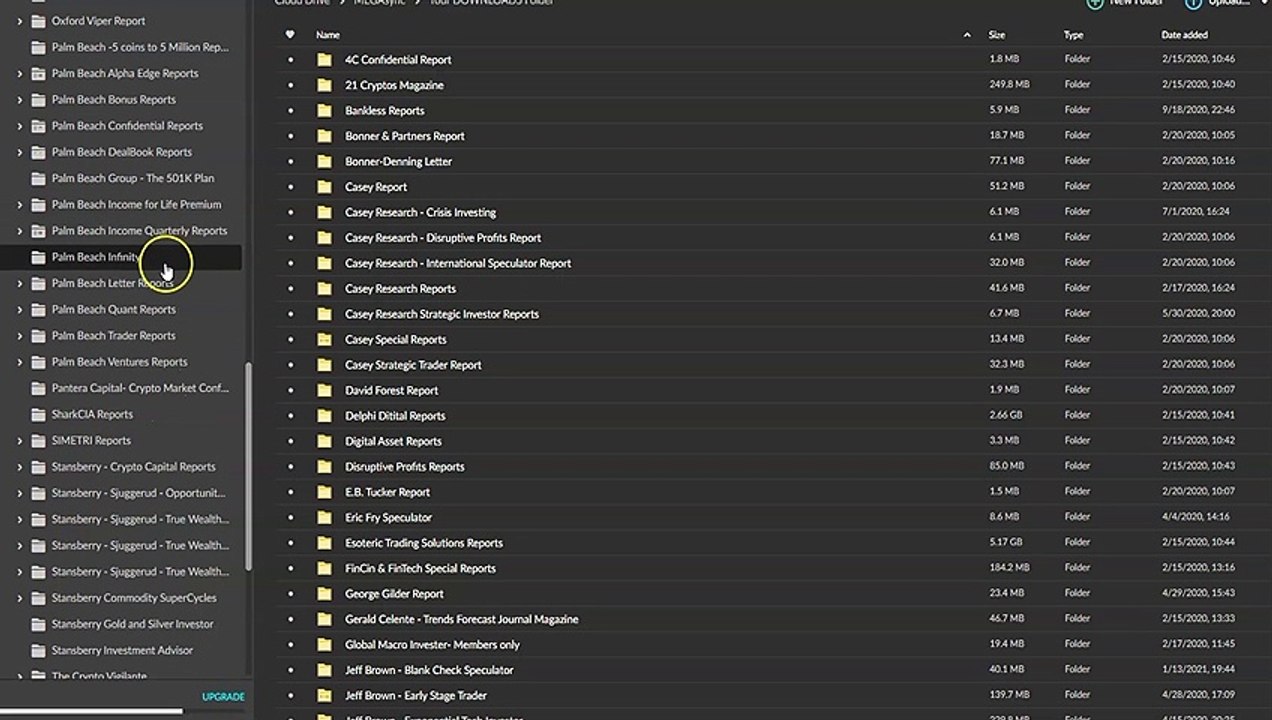This screenshot has width=1272, height=720.
Task: Click the sidebar Oxford Viper Report folder icon
Action: [x=39, y=21]
